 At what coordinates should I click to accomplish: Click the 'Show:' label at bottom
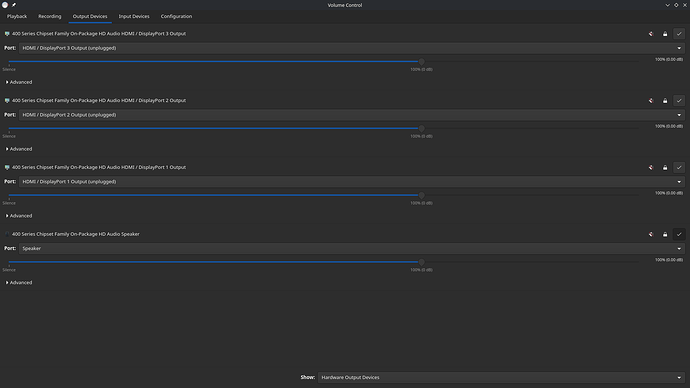tap(308, 377)
